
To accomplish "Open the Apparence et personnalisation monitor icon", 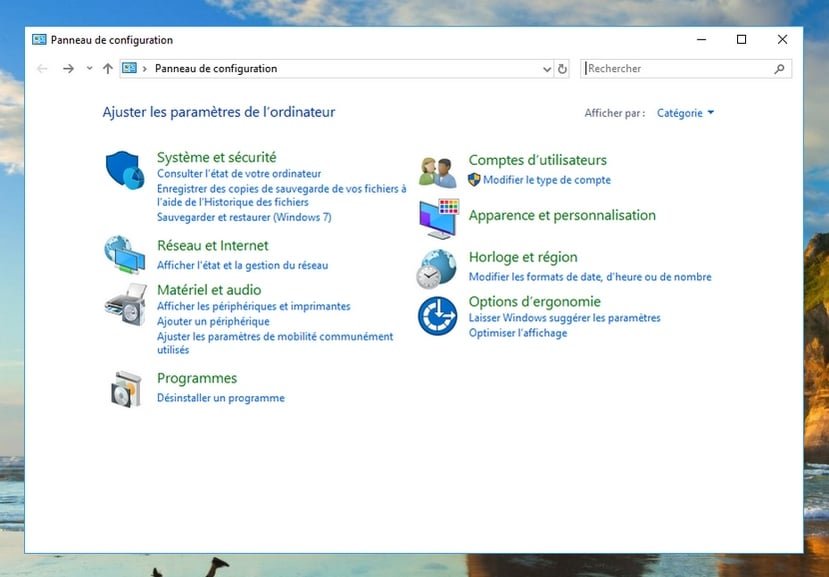I will [x=439, y=218].
